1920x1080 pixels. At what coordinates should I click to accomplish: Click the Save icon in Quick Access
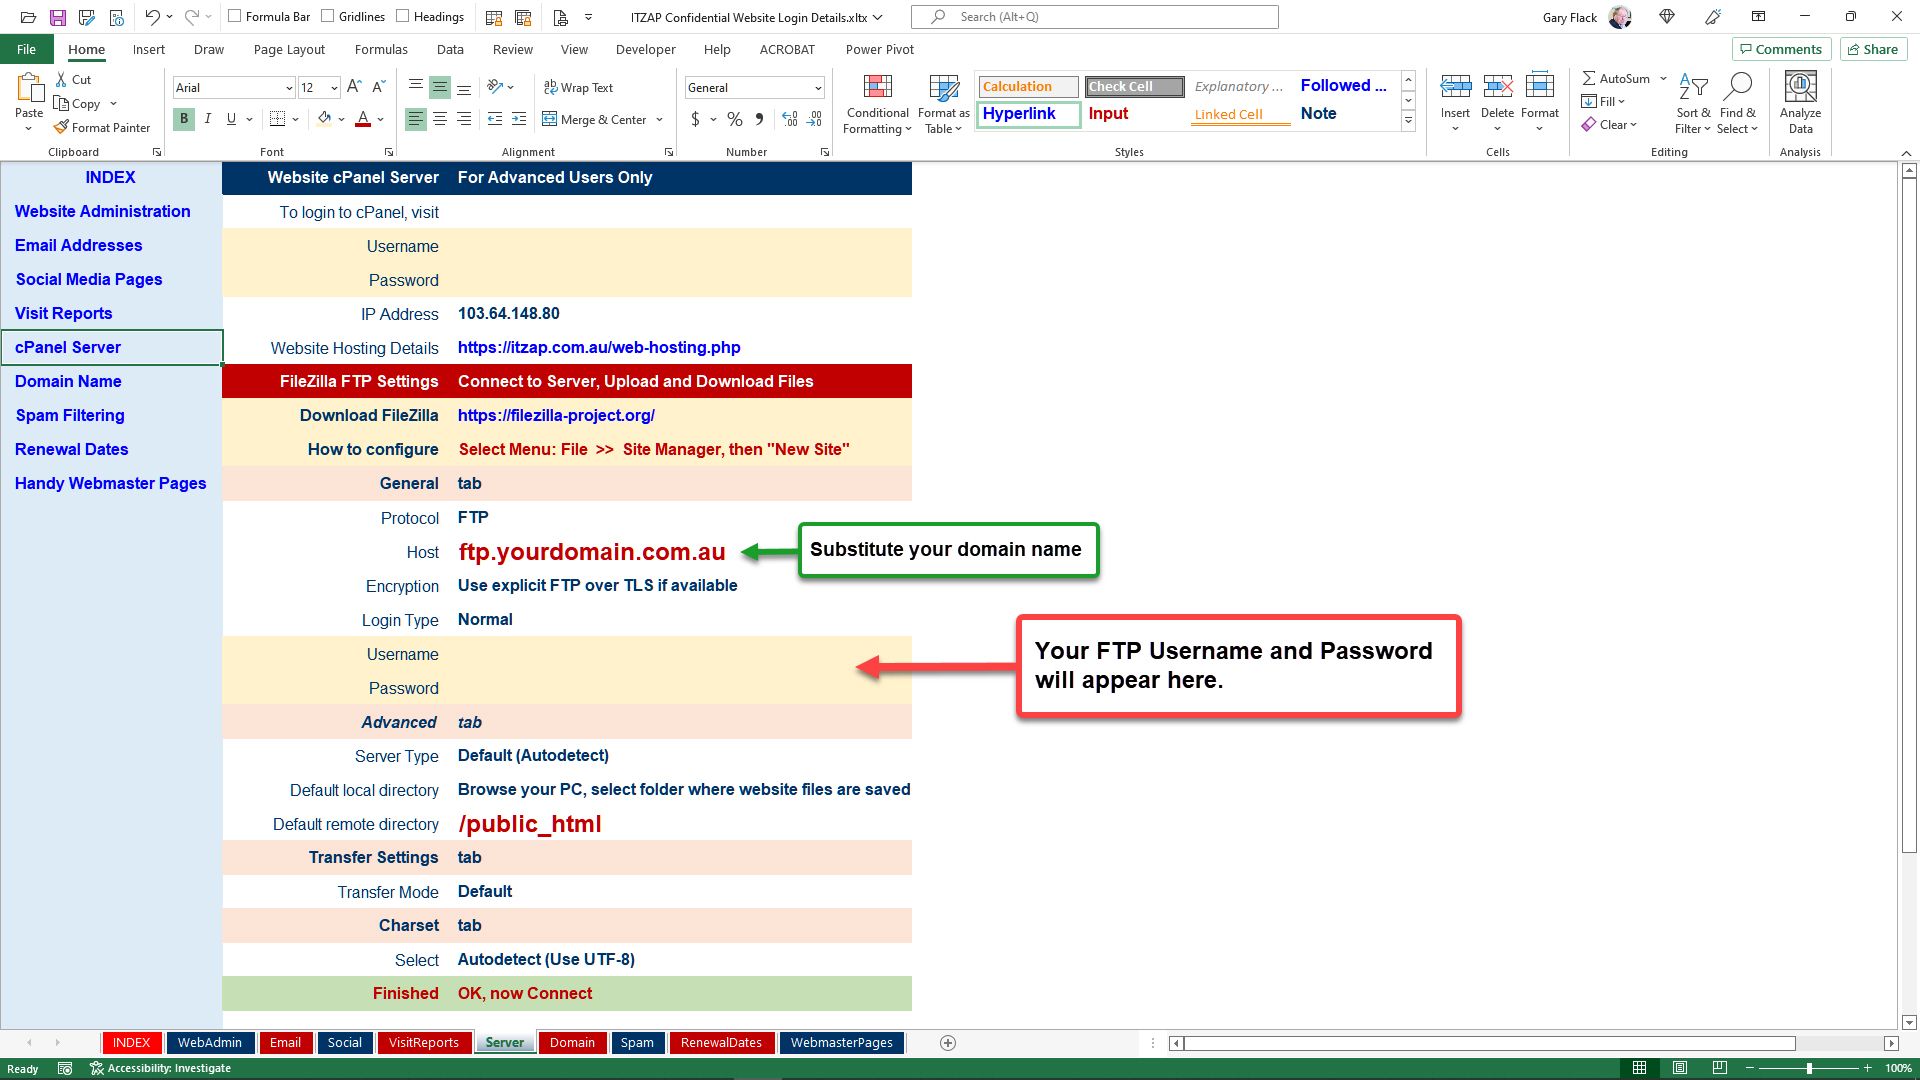tap(57, 17)
